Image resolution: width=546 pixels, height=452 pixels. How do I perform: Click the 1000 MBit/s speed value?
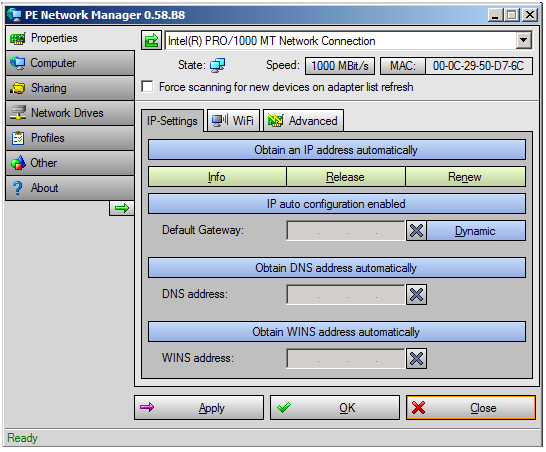point(340,66)
